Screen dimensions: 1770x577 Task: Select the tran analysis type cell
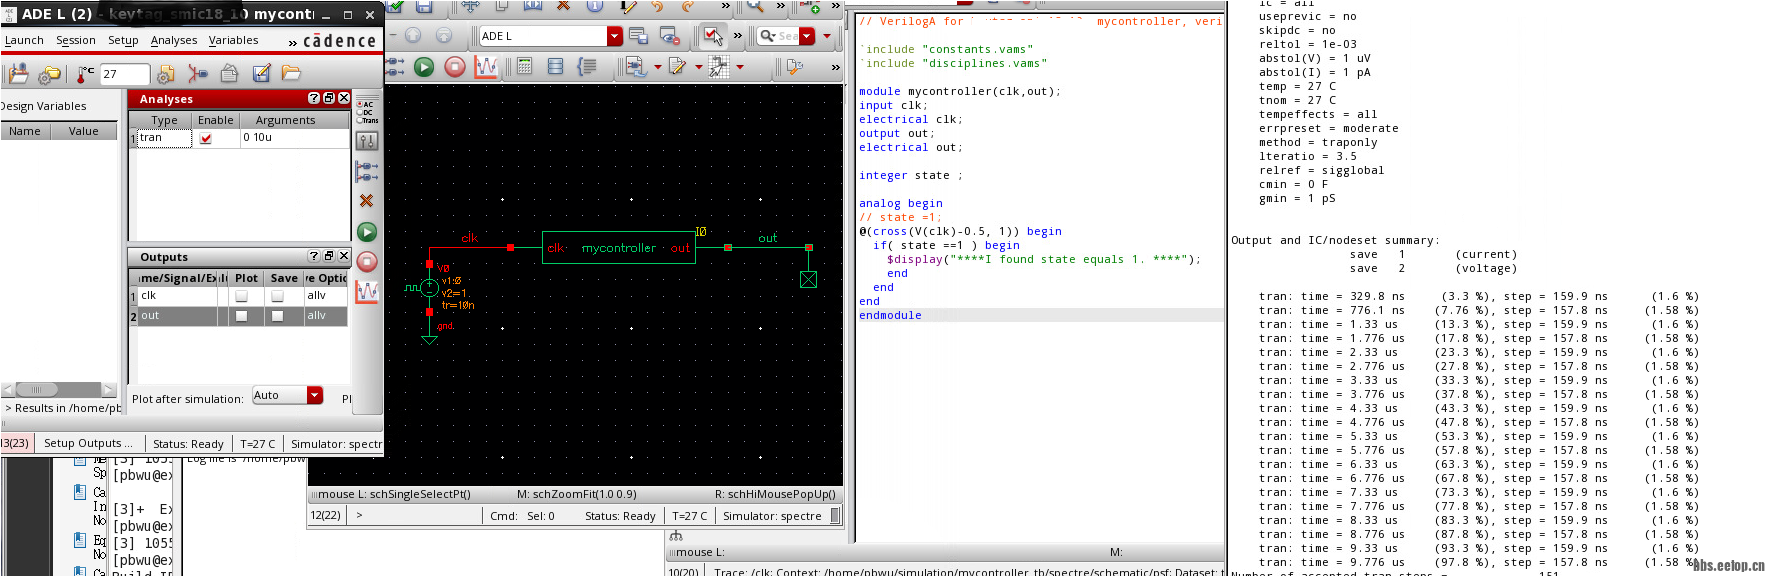pyautogui.click(x=164, y=138)
